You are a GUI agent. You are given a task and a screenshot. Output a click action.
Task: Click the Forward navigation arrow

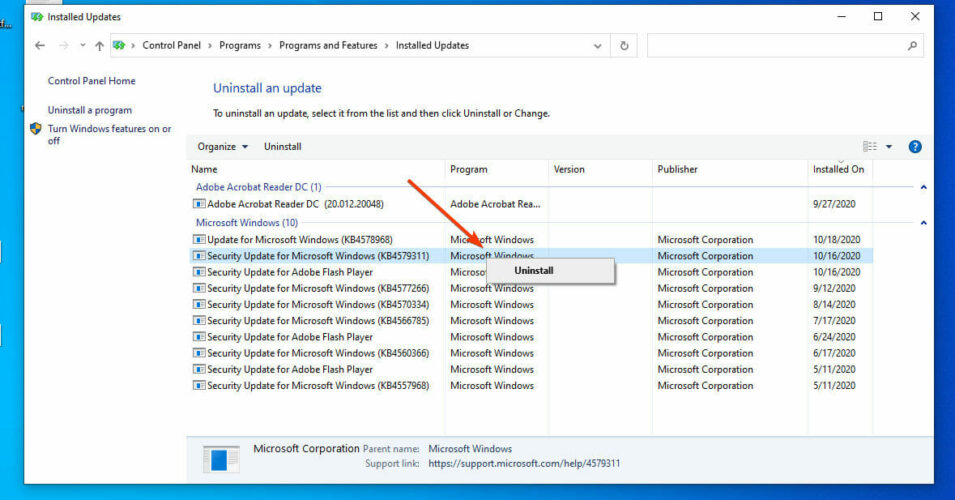click(63, 46)
